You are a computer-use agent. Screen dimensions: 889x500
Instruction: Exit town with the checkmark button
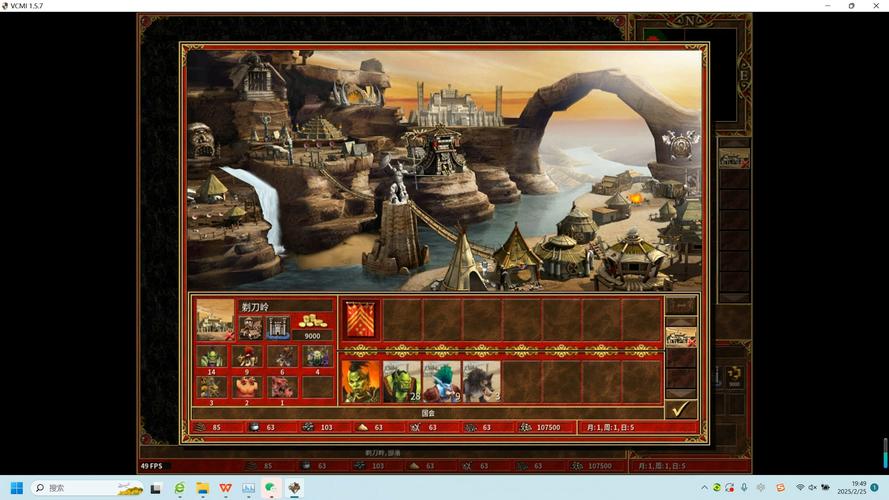(x=681, y=409)
